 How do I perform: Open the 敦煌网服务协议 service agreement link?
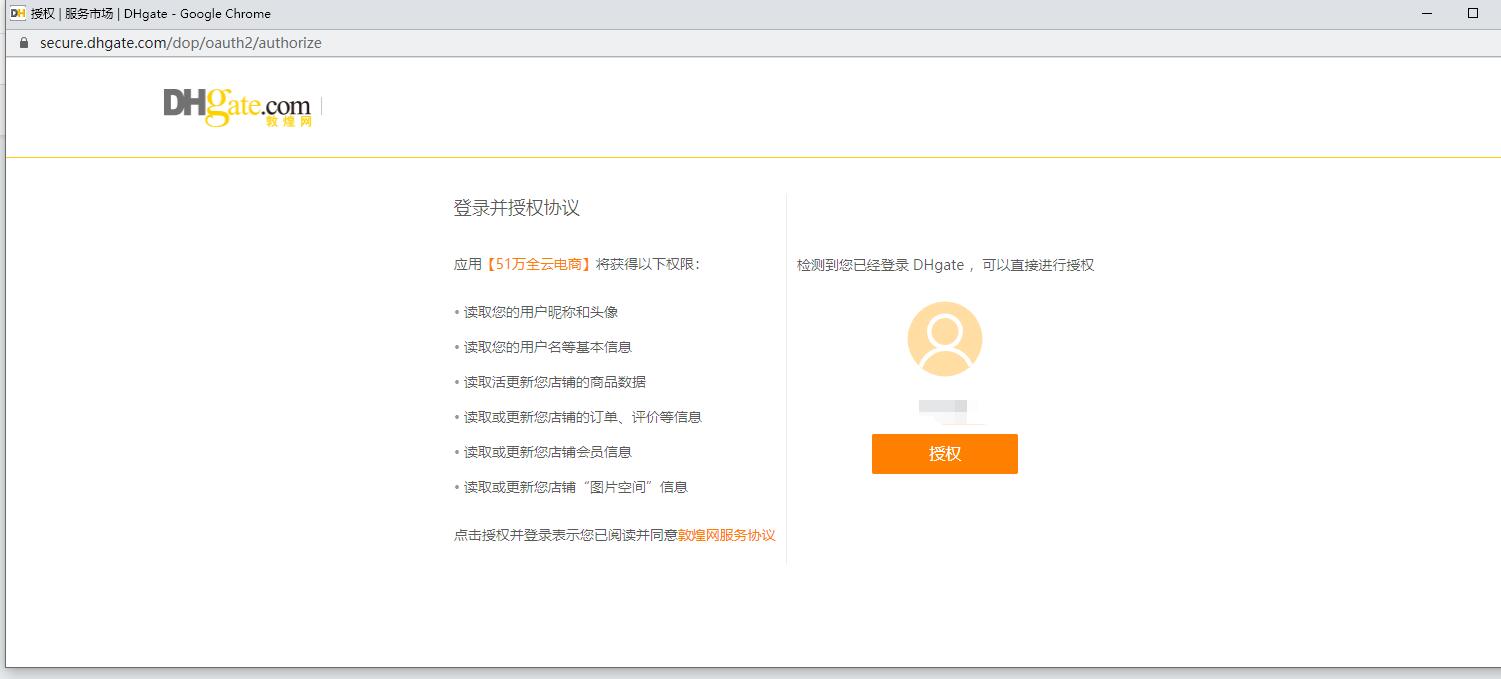726,535
